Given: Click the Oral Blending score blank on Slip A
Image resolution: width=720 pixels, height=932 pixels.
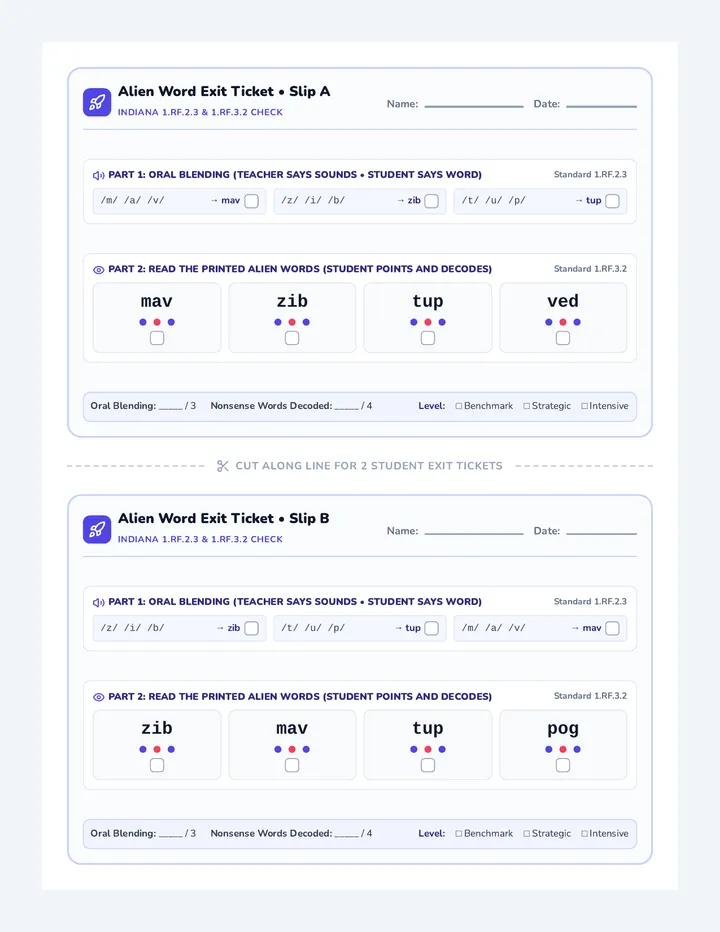Looking at the screenshot, I should (171, 407).
